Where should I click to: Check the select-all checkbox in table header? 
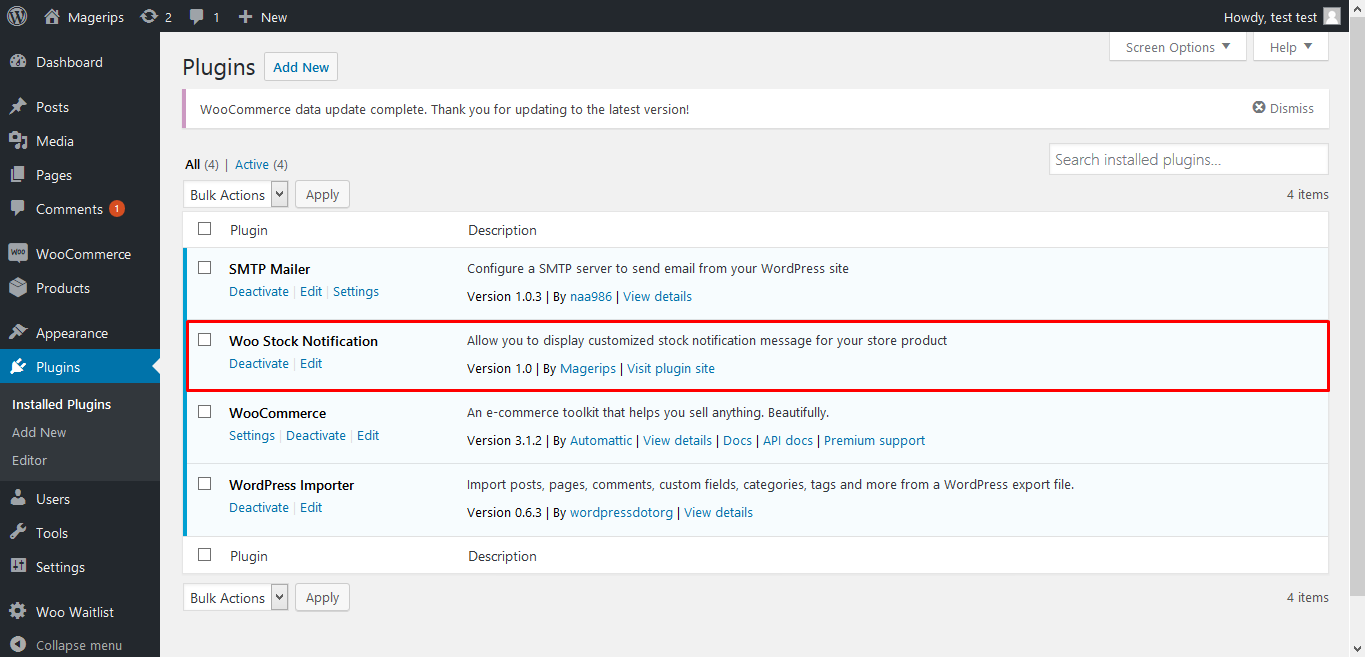pyautogui.click(x=205, y=229)
